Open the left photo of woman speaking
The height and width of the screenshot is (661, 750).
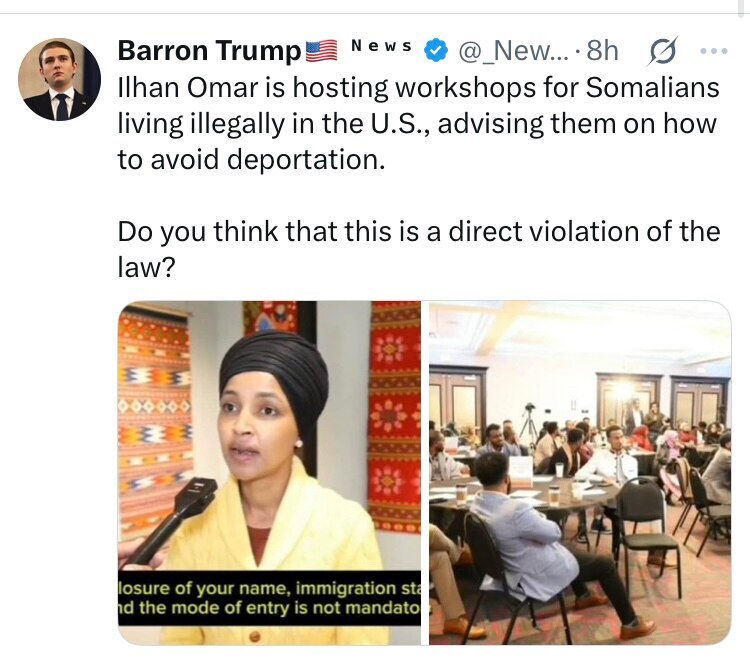coord(269,473)
